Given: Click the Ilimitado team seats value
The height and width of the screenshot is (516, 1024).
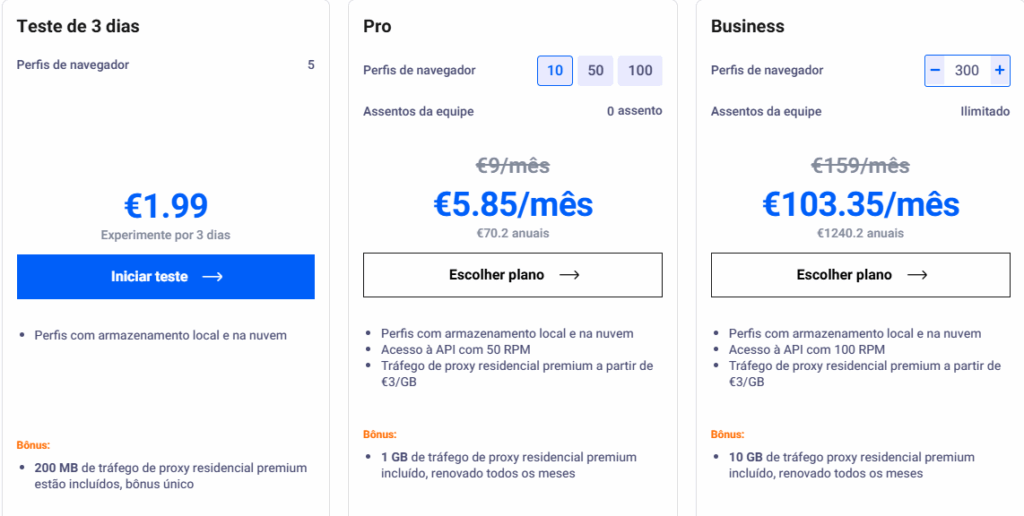Looking at the screenshot, I should click(x=985, y=111).
